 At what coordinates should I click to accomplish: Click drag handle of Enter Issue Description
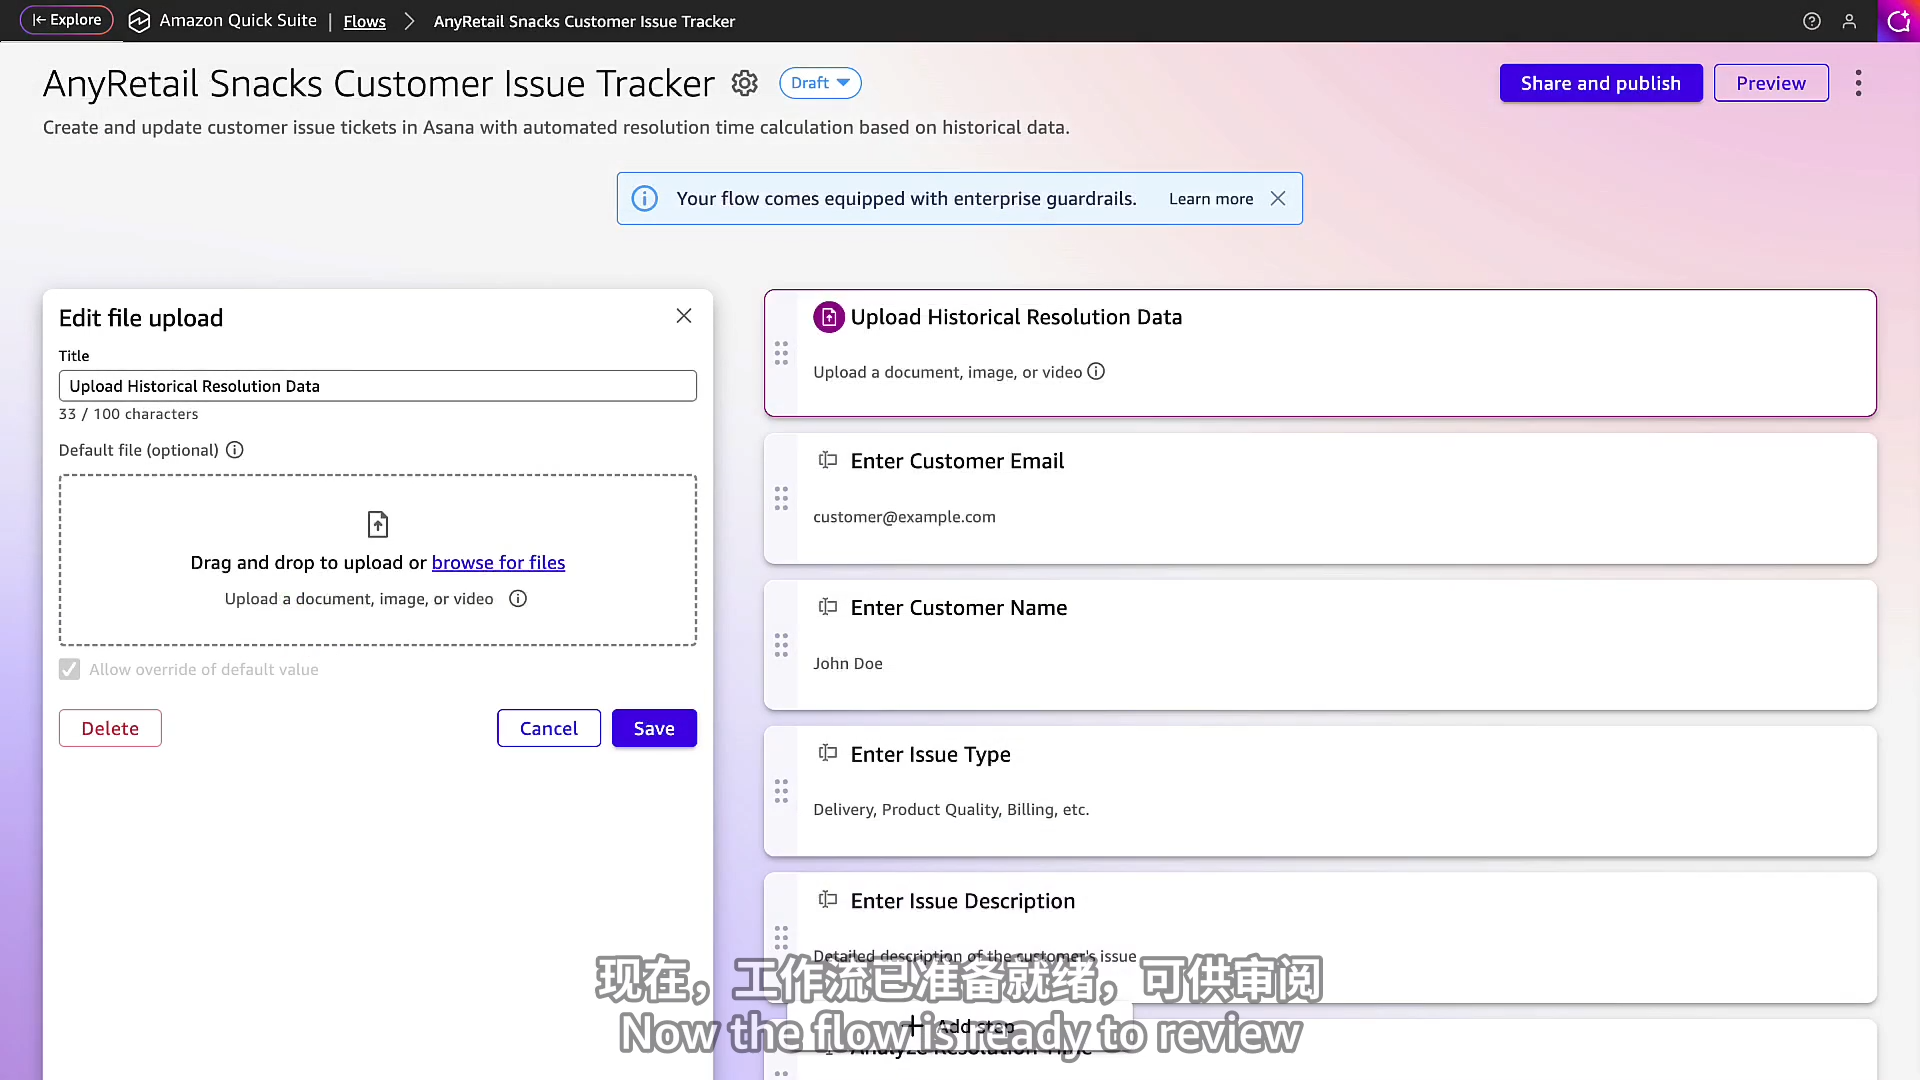point(781,938)
